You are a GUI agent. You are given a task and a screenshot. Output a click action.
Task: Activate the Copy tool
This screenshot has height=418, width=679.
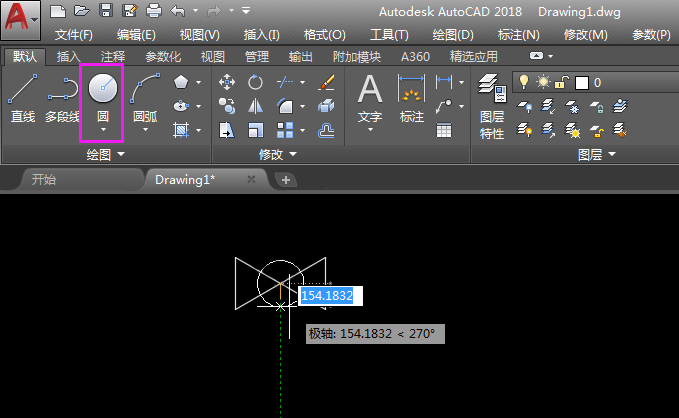tap(227, 106)
